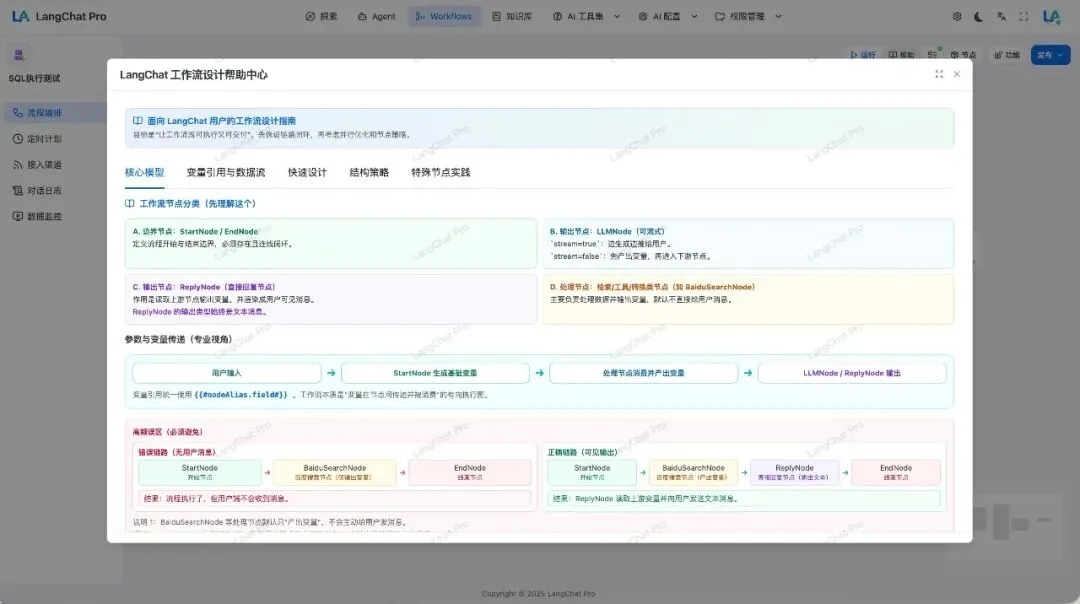
Task: Click BaiduSearchNode in the 正确链路 chain
Action: click(x=694, y=472)
